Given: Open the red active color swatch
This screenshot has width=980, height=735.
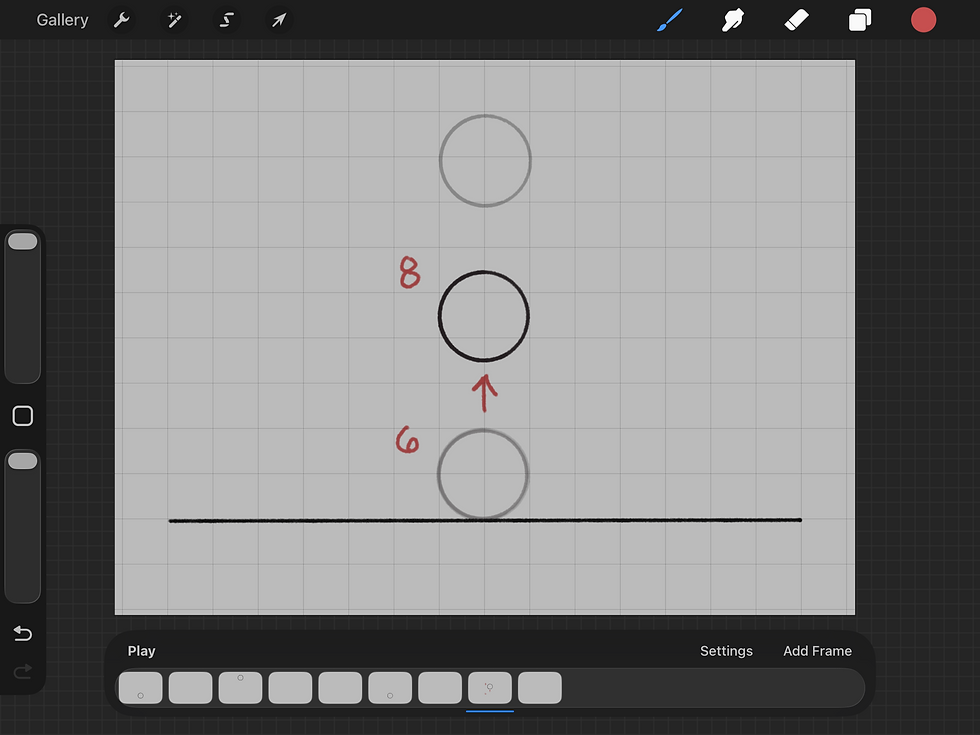Looking at the screenshot, I should click(x=923, y=20).
